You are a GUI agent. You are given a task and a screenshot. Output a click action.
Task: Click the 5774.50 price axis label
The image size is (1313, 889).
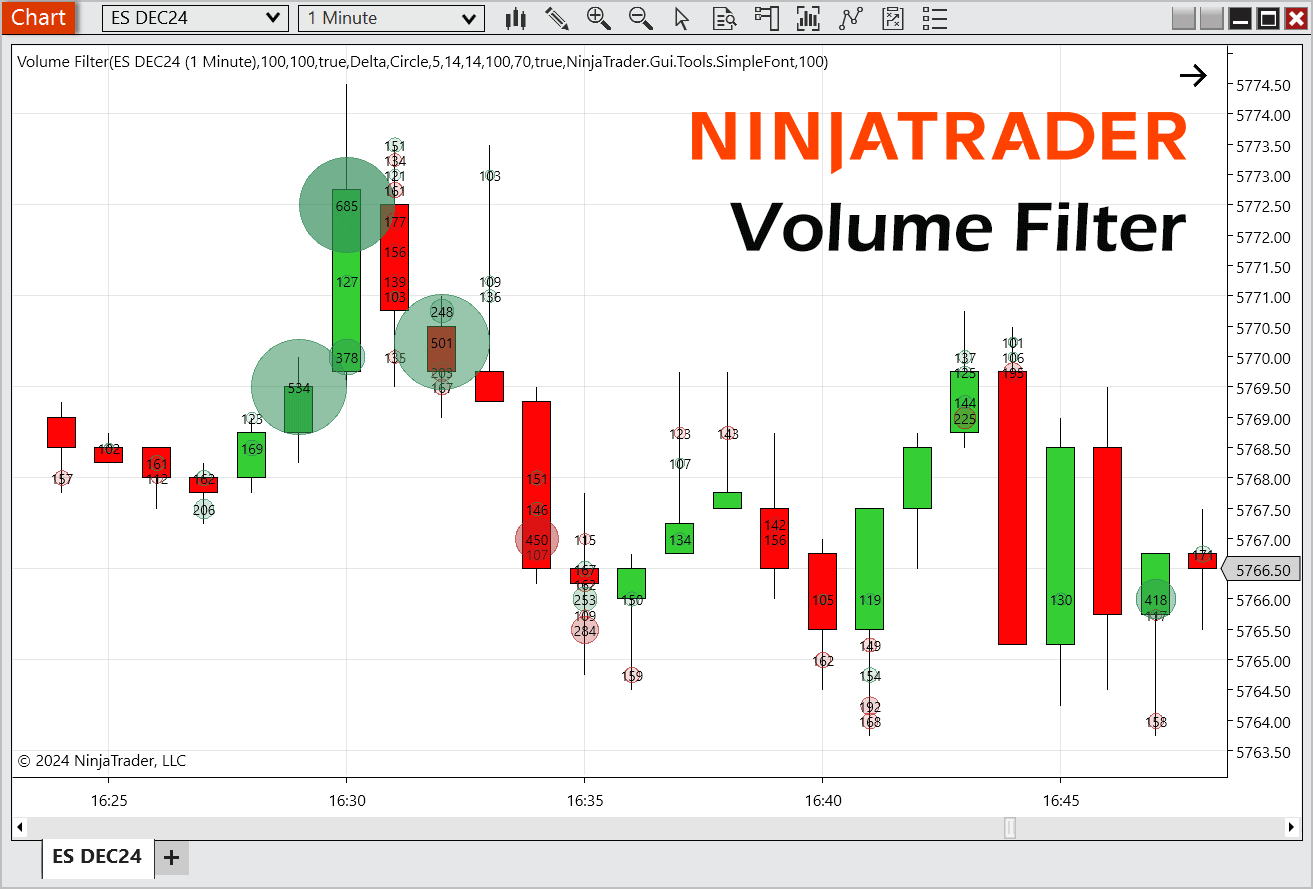(x=1263, y=85)
